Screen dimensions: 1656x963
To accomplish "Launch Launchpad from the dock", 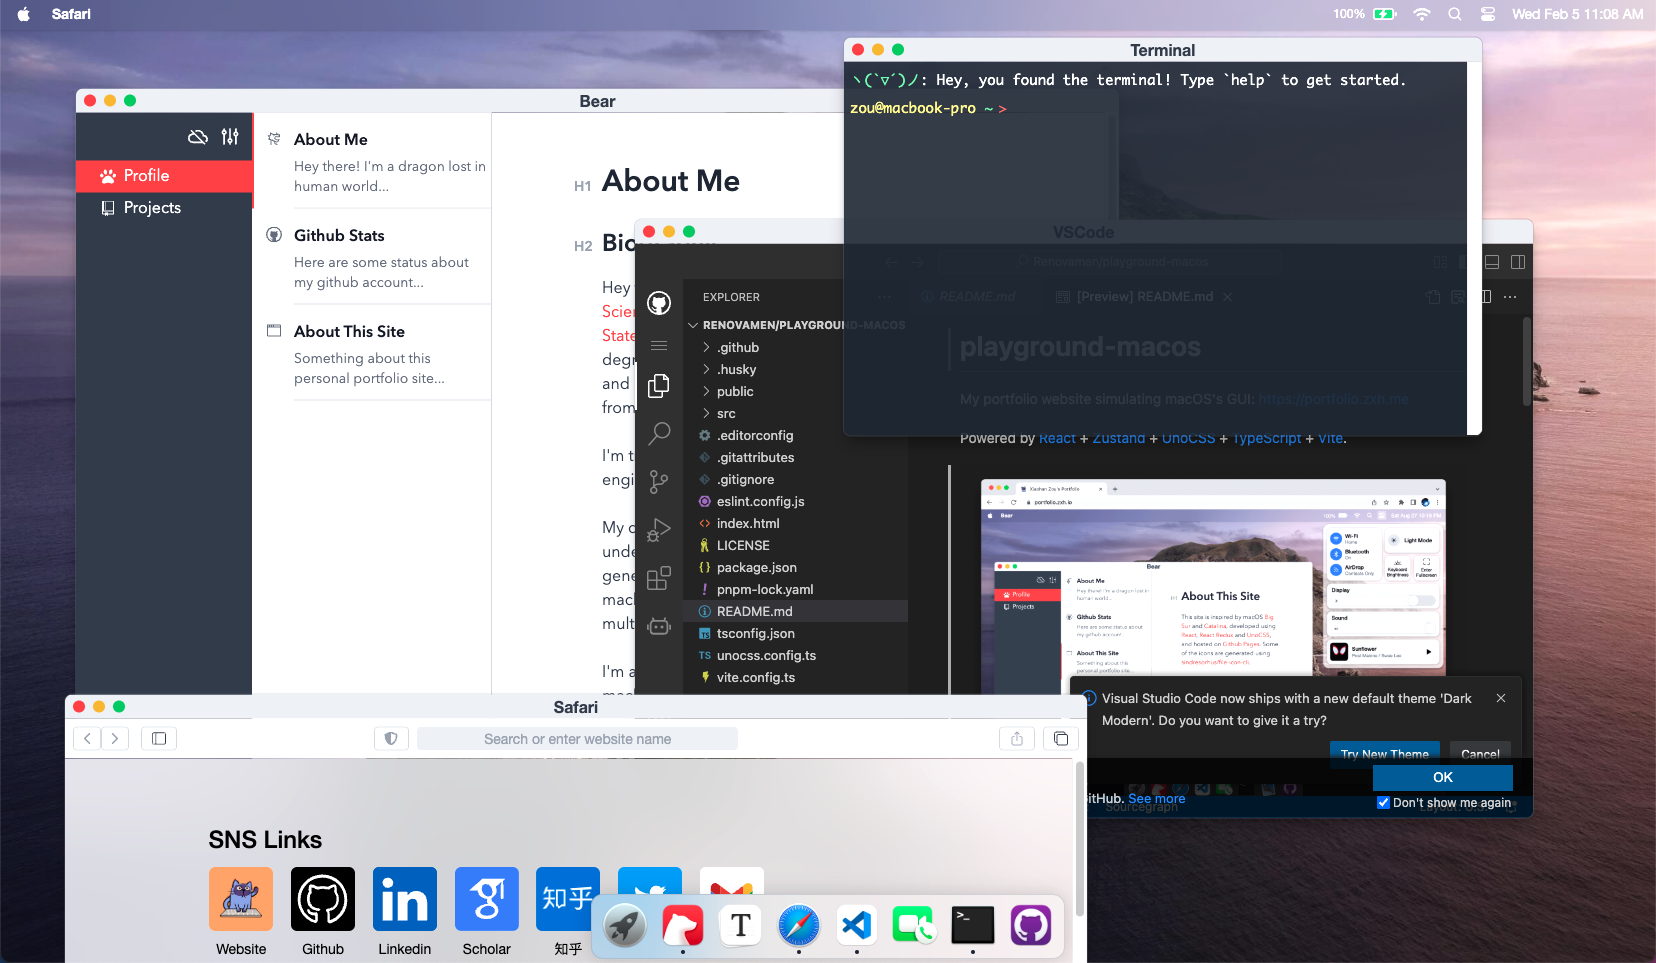I will coord(626,926).
